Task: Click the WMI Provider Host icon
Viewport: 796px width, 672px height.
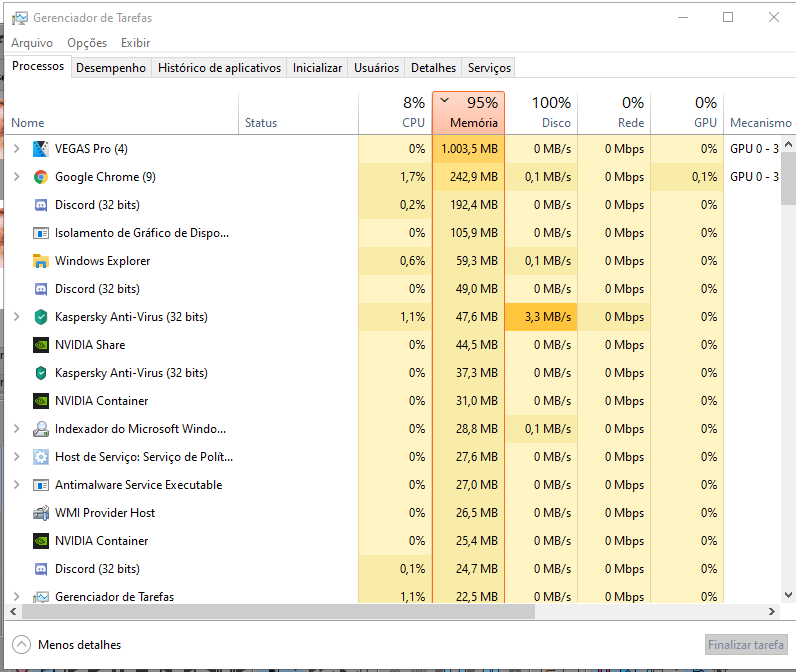Action: click(x=41, y=513)
